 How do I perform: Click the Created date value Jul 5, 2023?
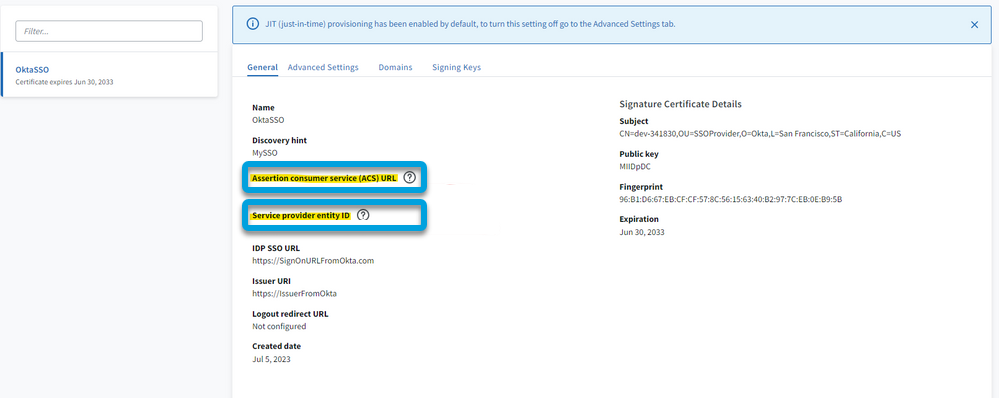[x=271, y=359]
